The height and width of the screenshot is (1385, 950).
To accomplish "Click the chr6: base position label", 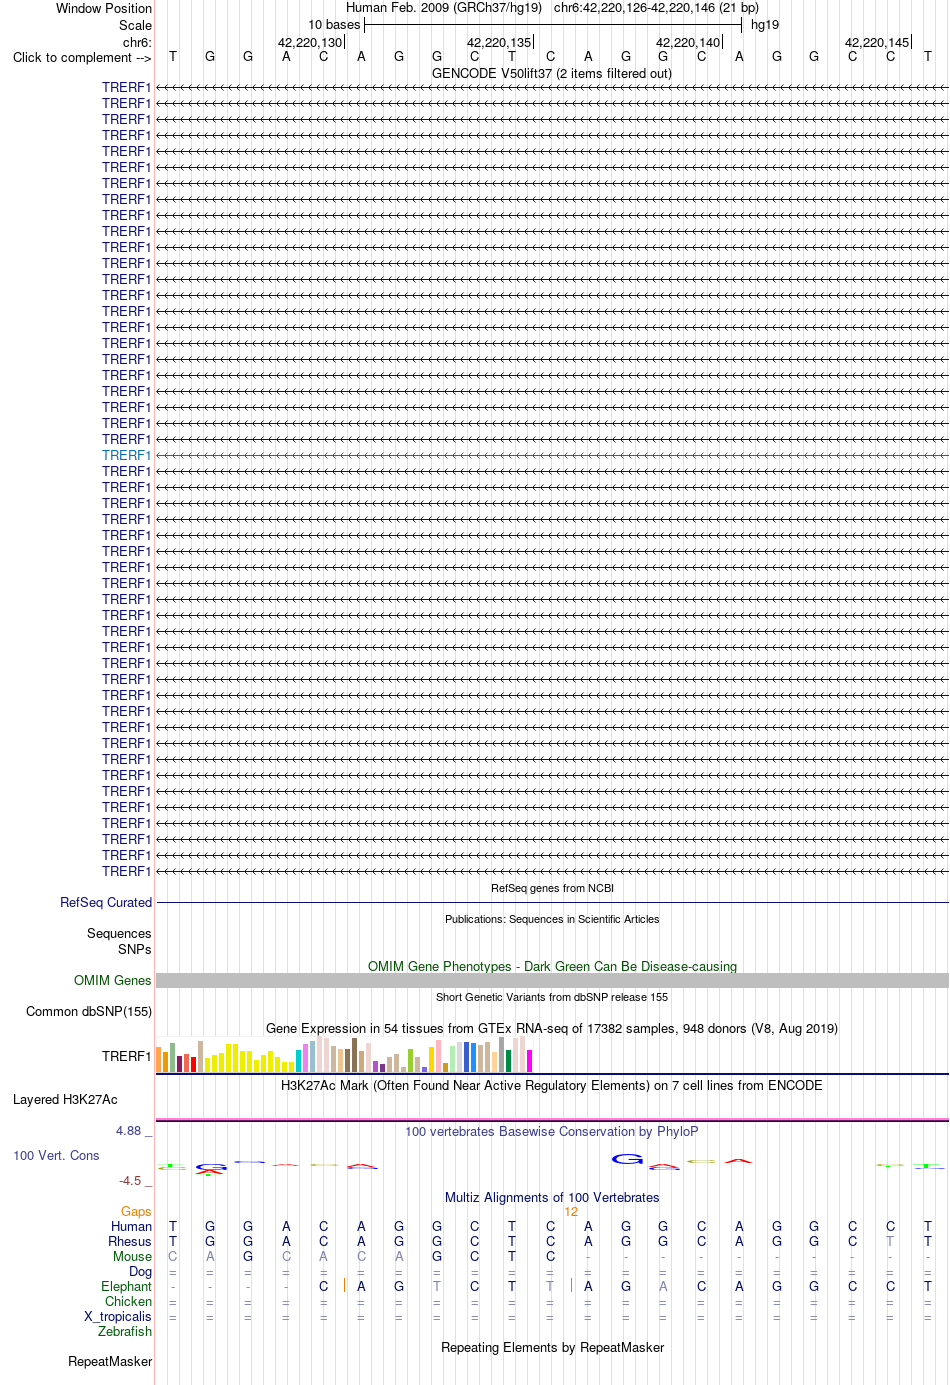I will tap(137, 42).
